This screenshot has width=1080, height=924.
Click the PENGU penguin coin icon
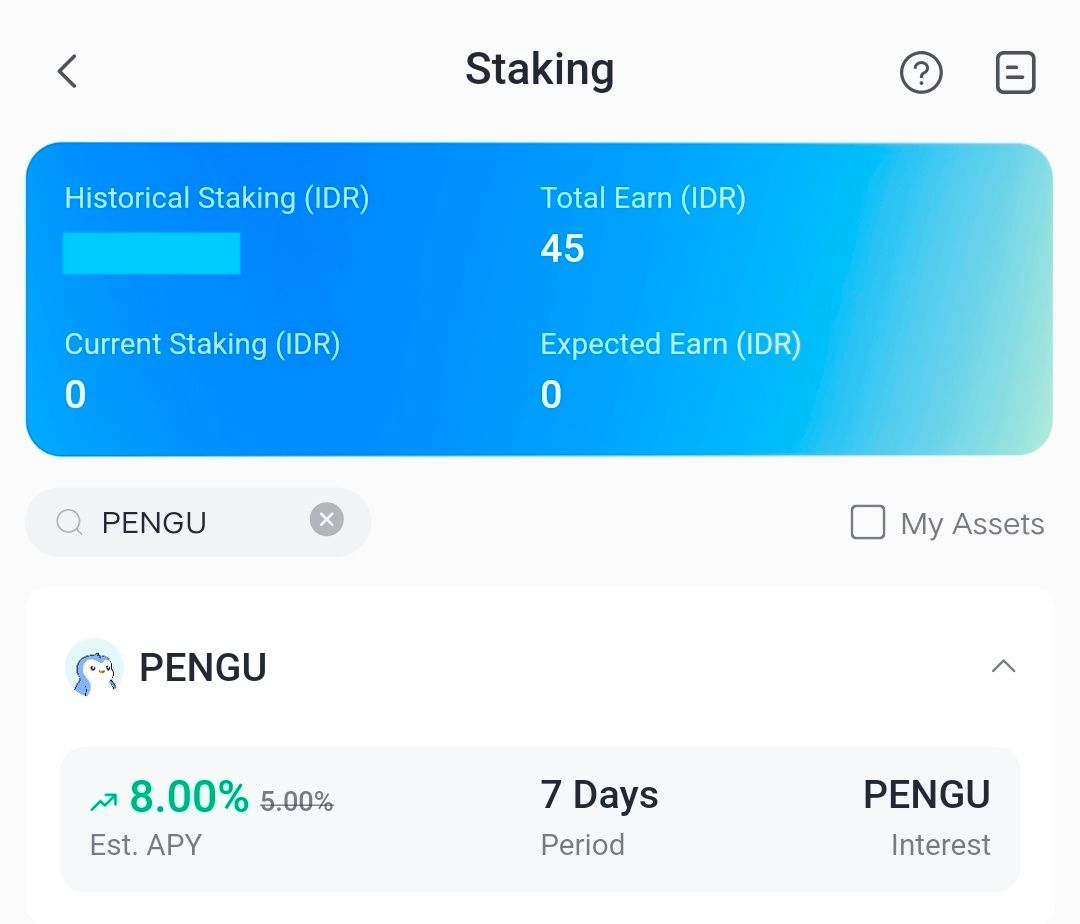93,667
